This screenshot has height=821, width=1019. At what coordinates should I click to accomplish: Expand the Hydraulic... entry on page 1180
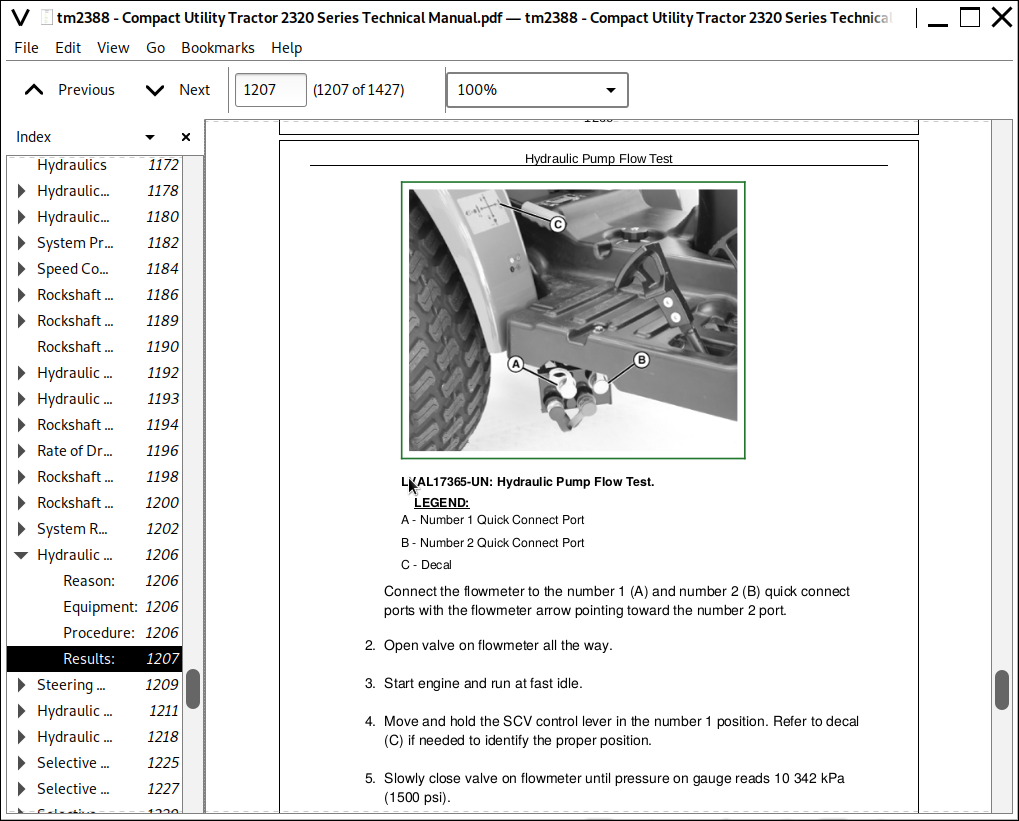tap(21, 217)
